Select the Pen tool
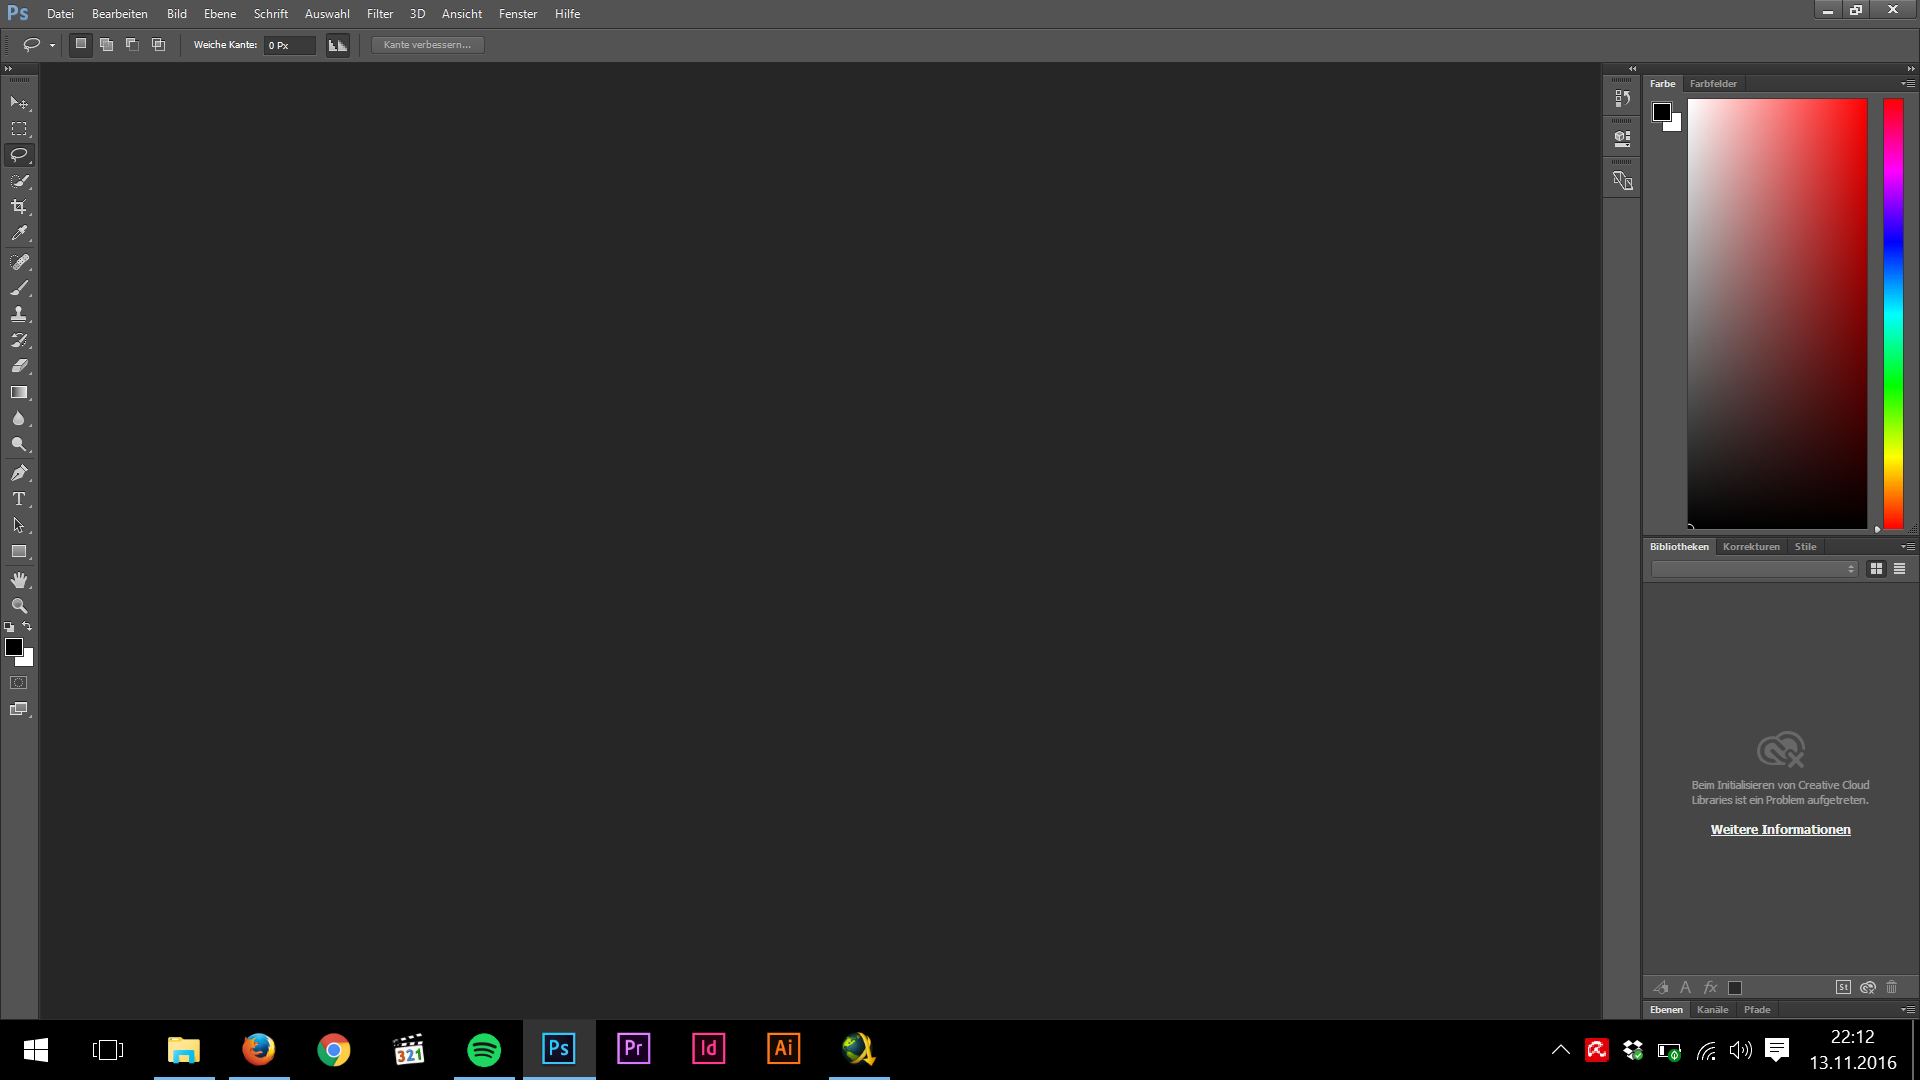This screenshot has width=1920, height=1080. click(x=19, y=473)
